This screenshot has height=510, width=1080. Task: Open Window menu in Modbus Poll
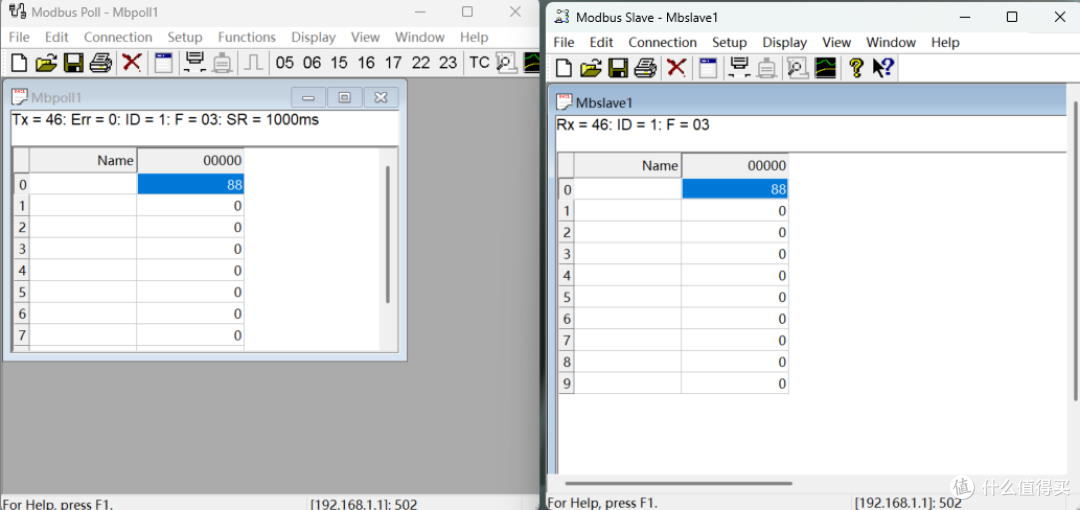pyautogui.click(x=419, y=37)
